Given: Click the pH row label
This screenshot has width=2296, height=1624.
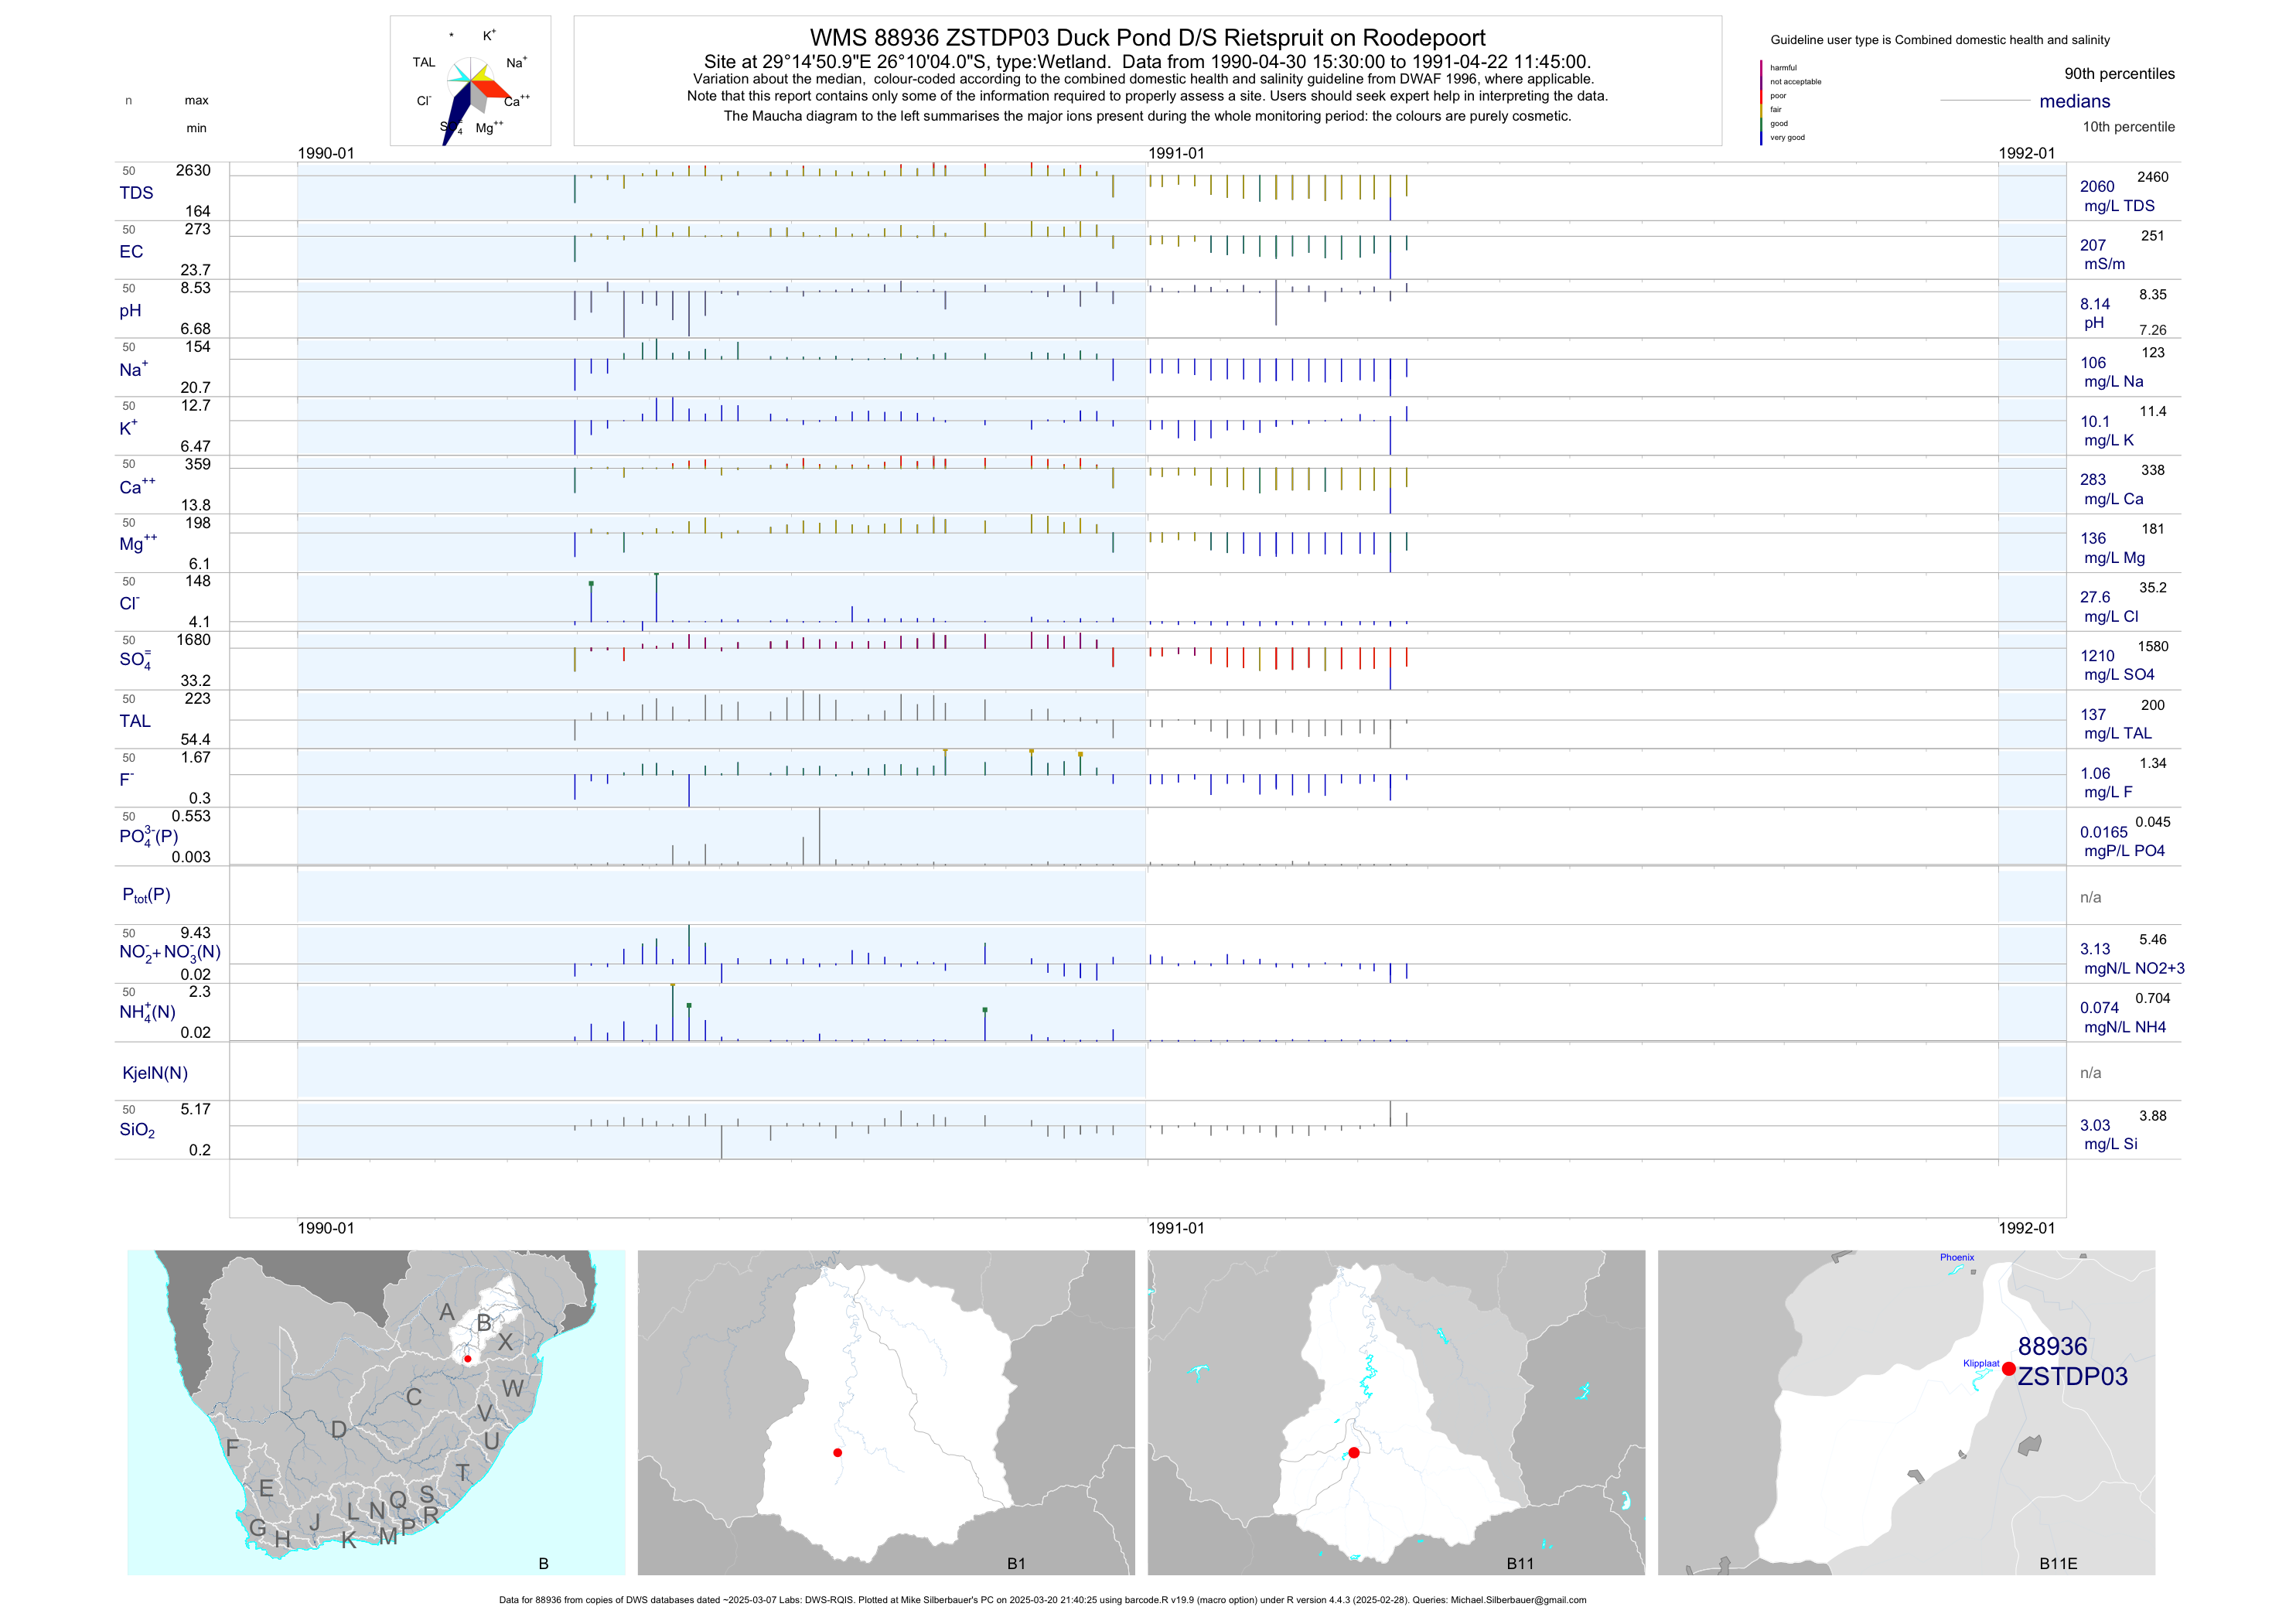Looking at the screenshot, I should click(130, 311).
